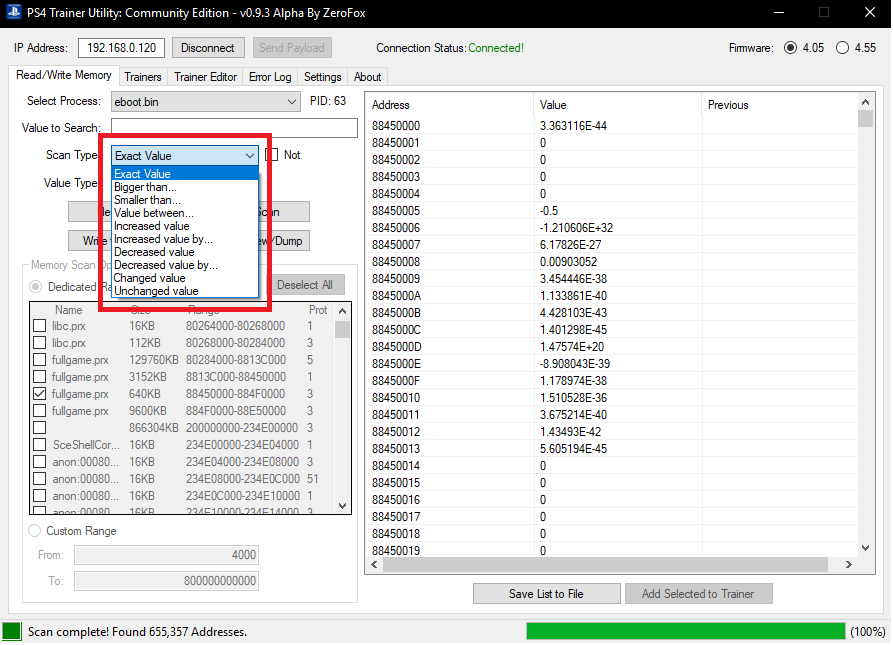Click into the Value to Search field
The height and width of the screenshot is (645, 893).
(234, 128)
